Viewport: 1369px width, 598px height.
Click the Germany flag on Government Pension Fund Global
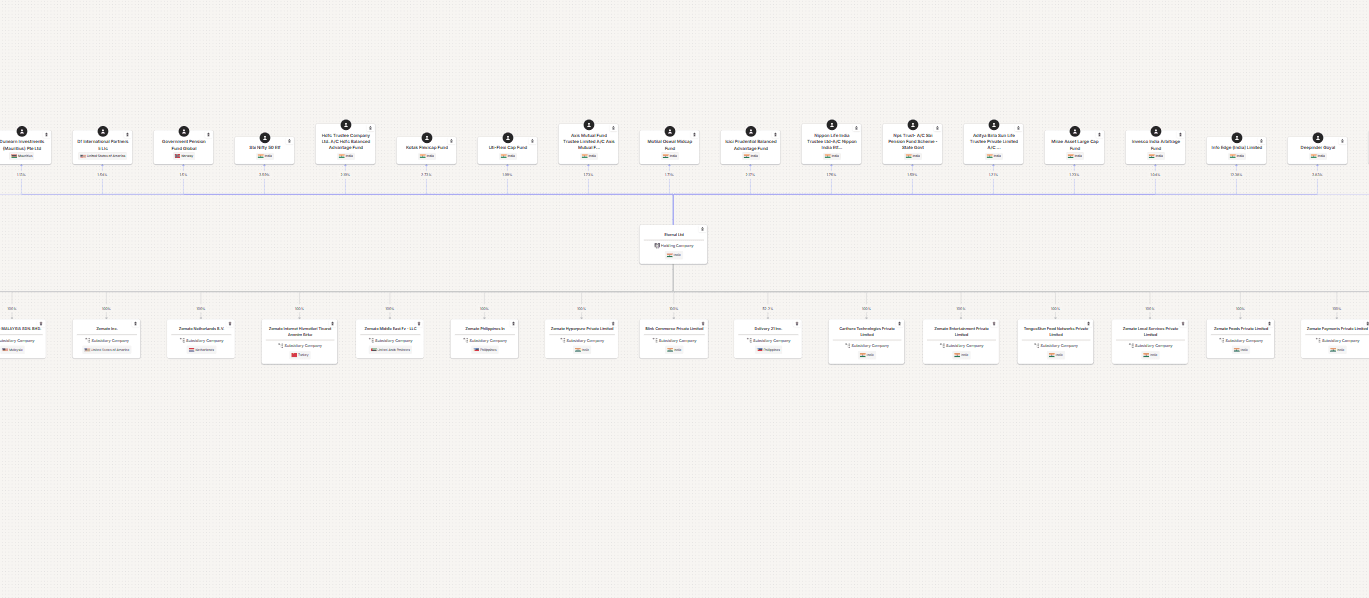[x=185, y=155]
